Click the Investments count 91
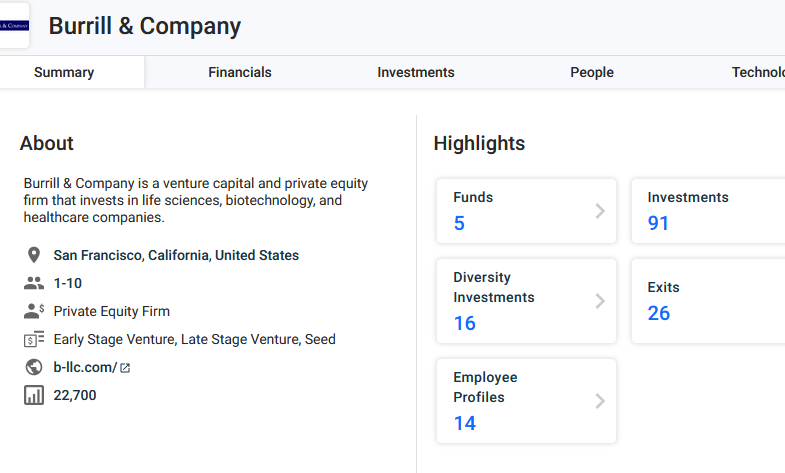 [x=658, y=223]
